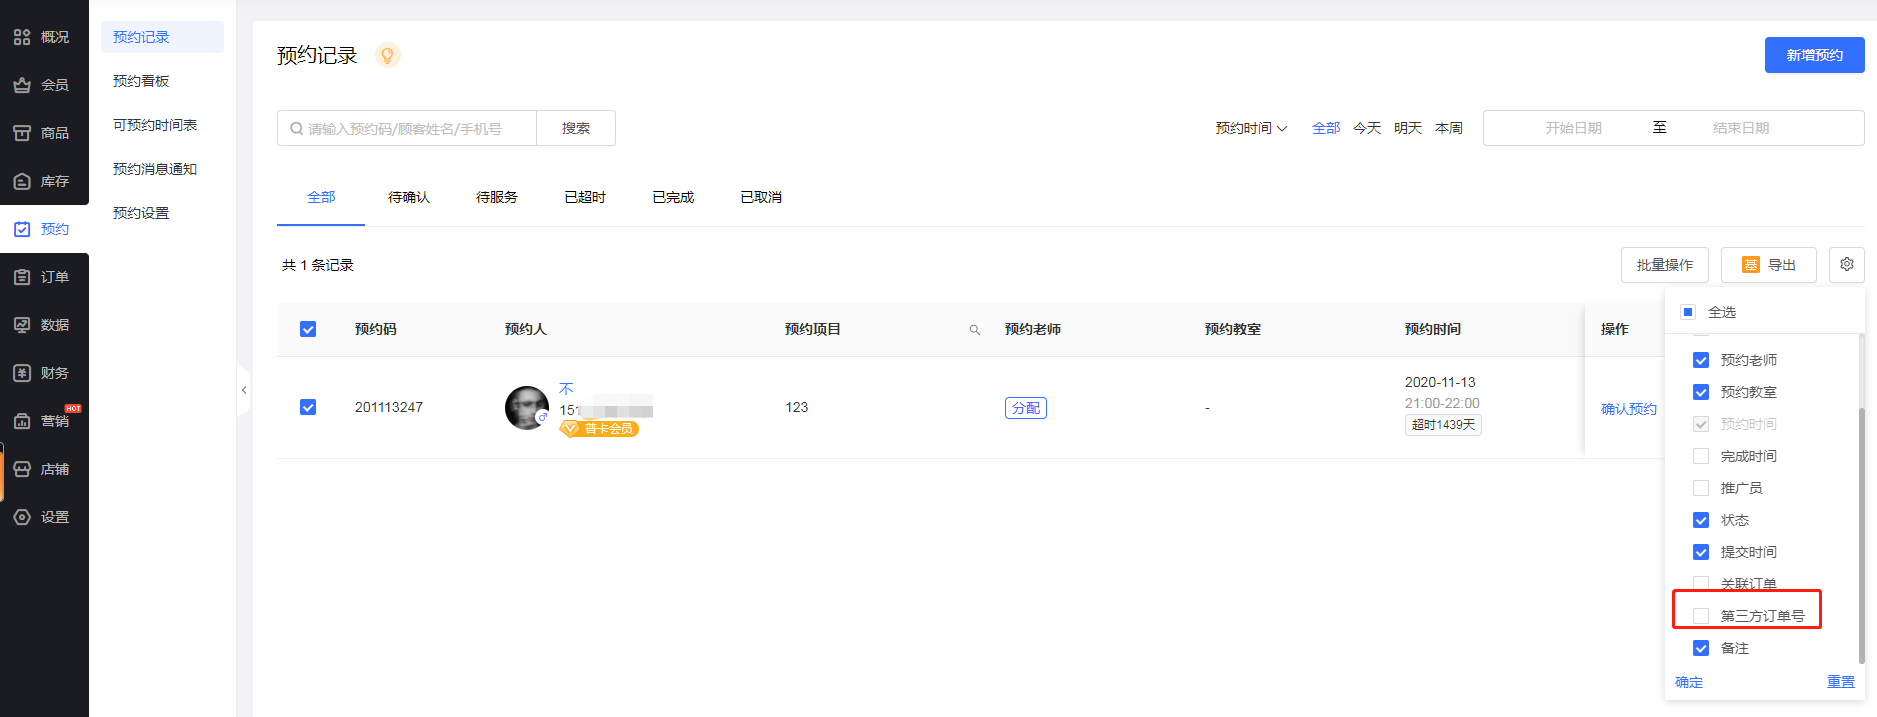Check the 关联订单 column checkbox
The image size is (1877, 717).
pos(1701,584)
